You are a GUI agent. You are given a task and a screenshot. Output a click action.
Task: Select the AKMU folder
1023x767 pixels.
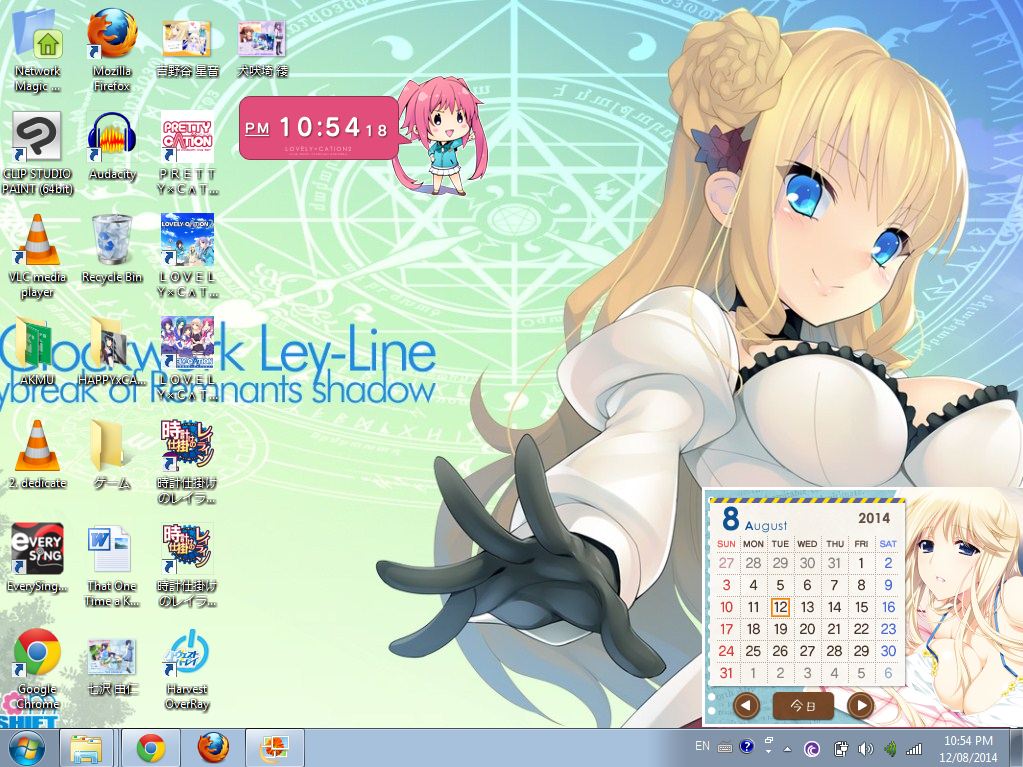tap(37, 351)
